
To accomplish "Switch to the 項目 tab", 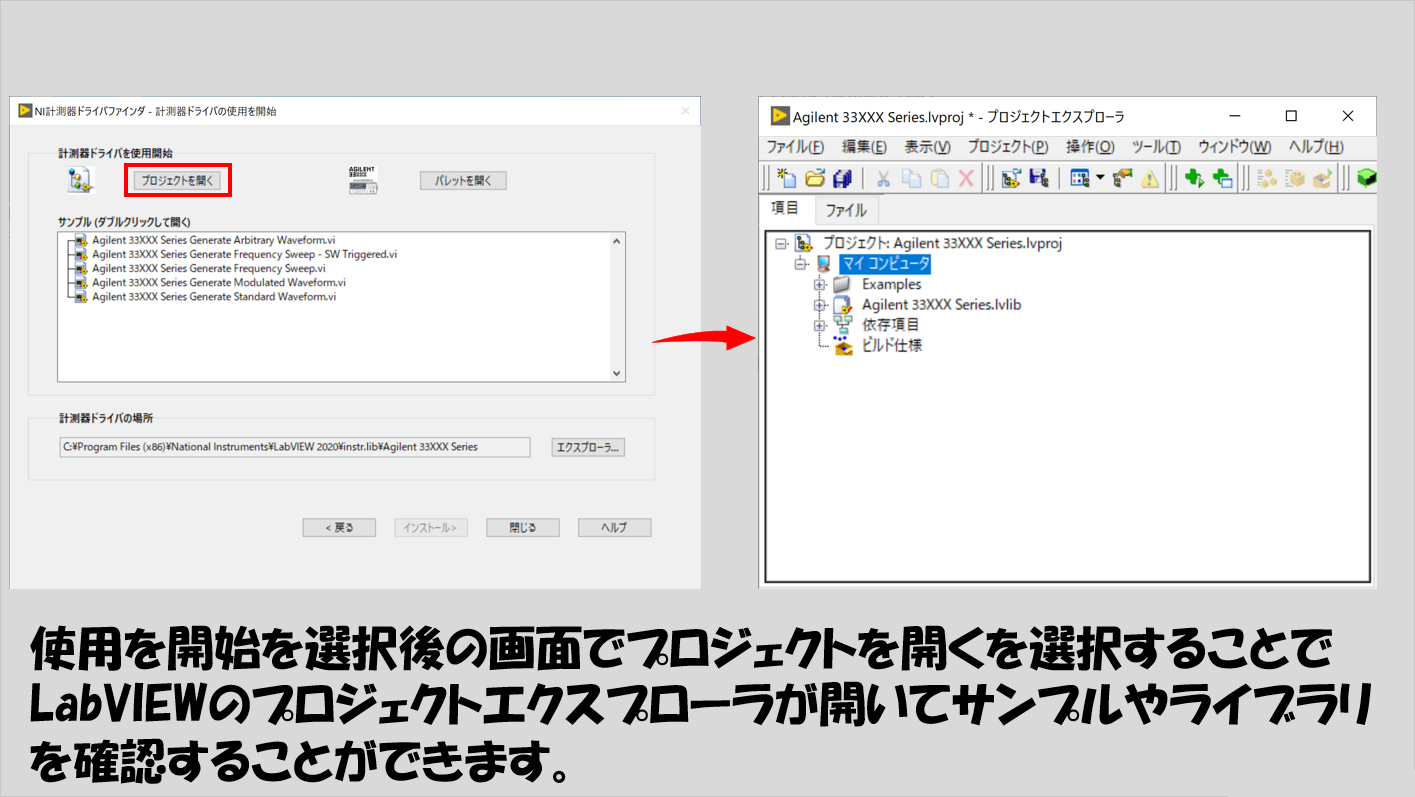I will (785, 208).
